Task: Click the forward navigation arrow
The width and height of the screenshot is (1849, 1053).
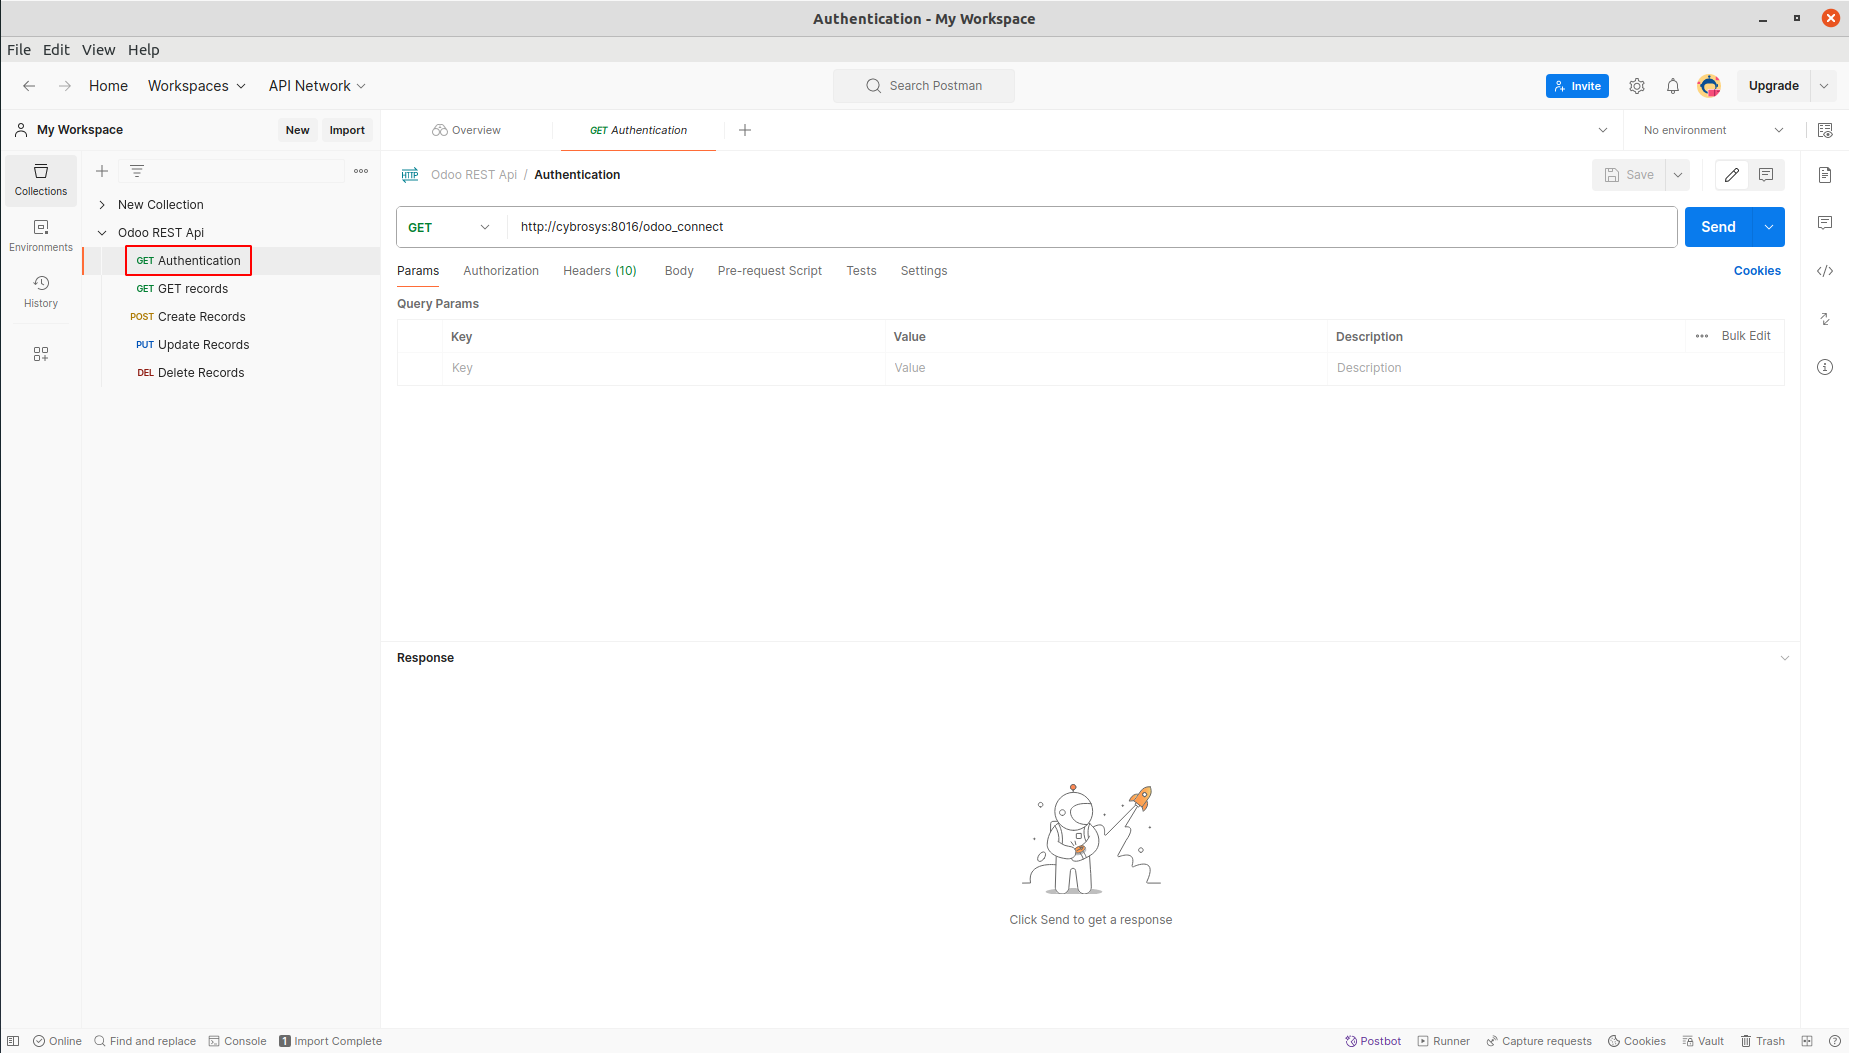Action: click(65, 86)
